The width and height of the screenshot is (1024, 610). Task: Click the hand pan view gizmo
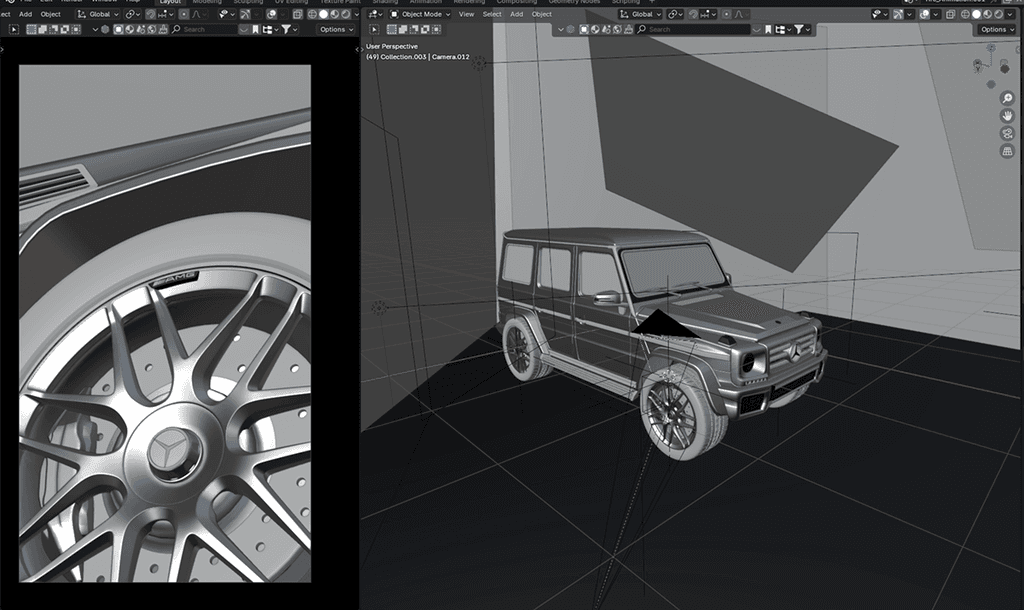tap(1007, 116)
